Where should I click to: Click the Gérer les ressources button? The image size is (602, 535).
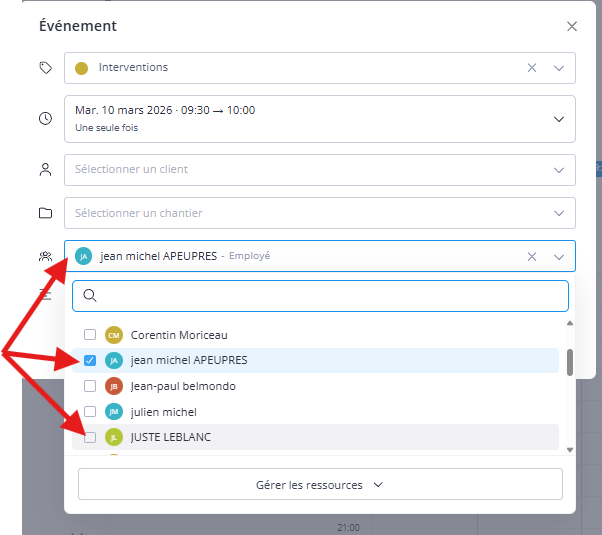pos(320,484)
